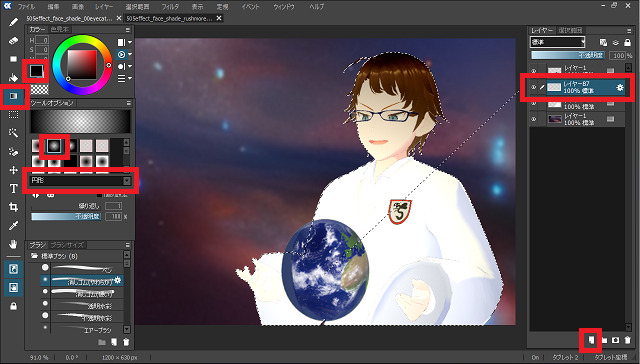
Task: Click the gradient opacity slider in Tool Options
Action: pyautogui.click(x=66, y=217)
